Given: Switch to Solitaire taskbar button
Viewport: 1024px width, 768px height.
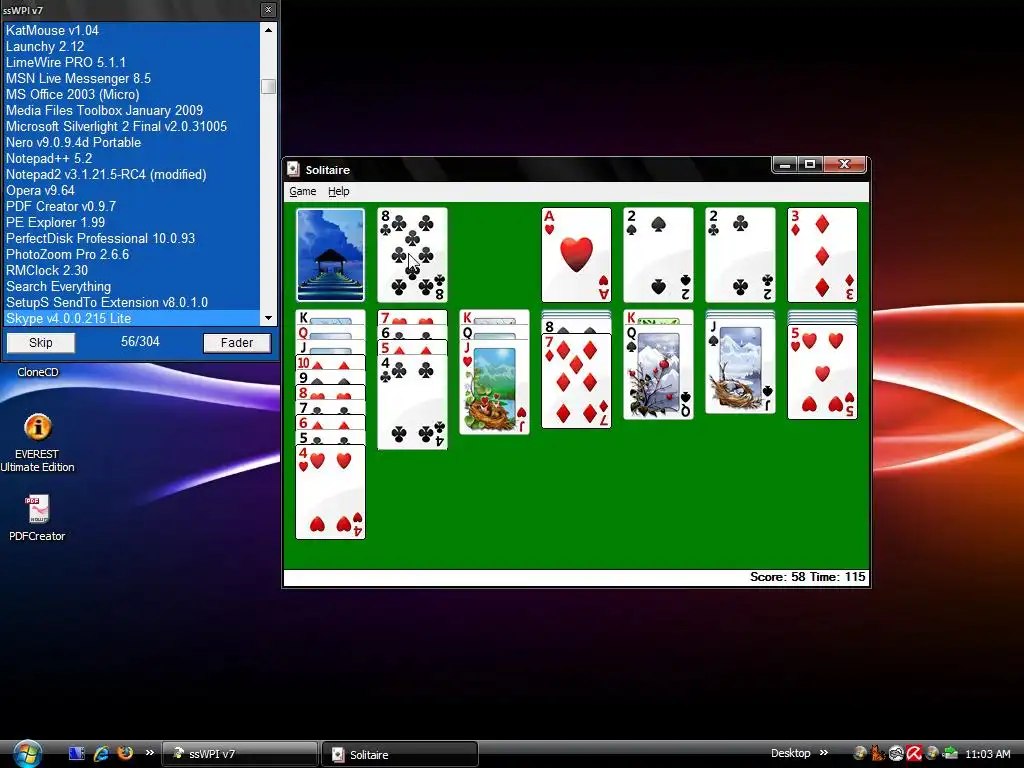Looking at the screenshot, I should tap(400, 754).
